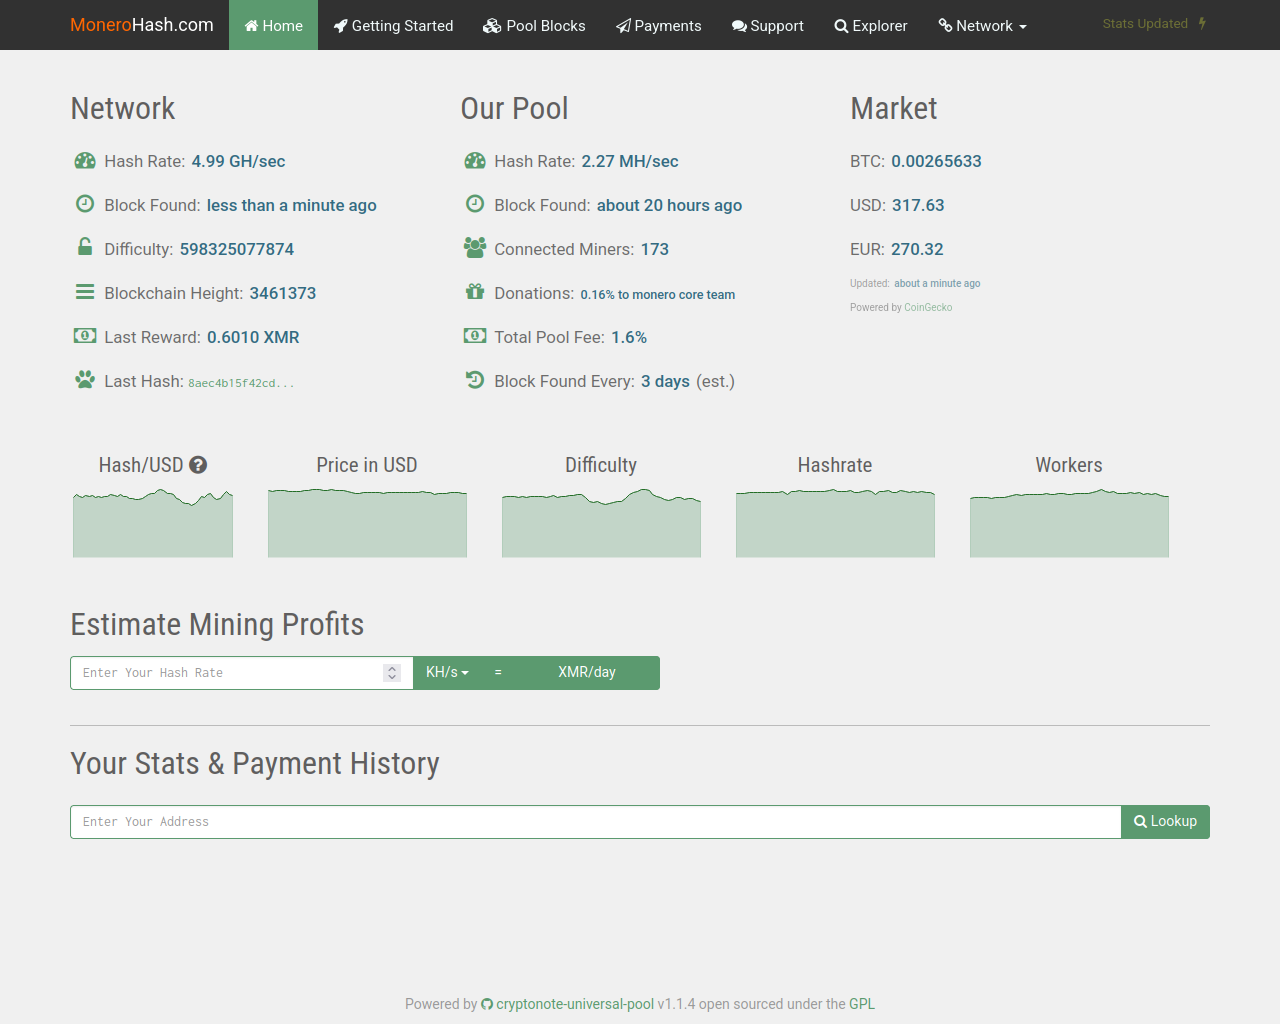Viewport: 1280px width, 1024px height.
Task: Click the difficulty value 598325077874
Action: tap(237, 249)
